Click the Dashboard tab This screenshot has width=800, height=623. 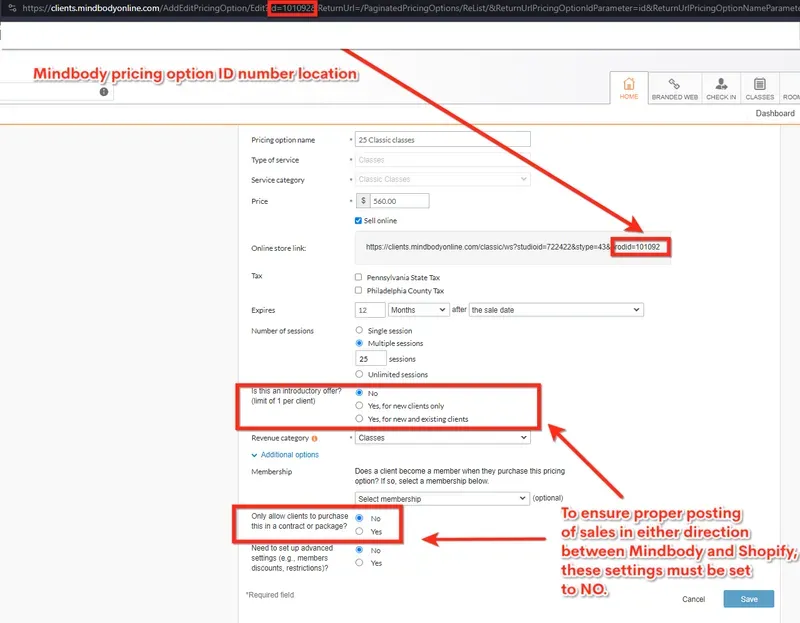[774, 114]
